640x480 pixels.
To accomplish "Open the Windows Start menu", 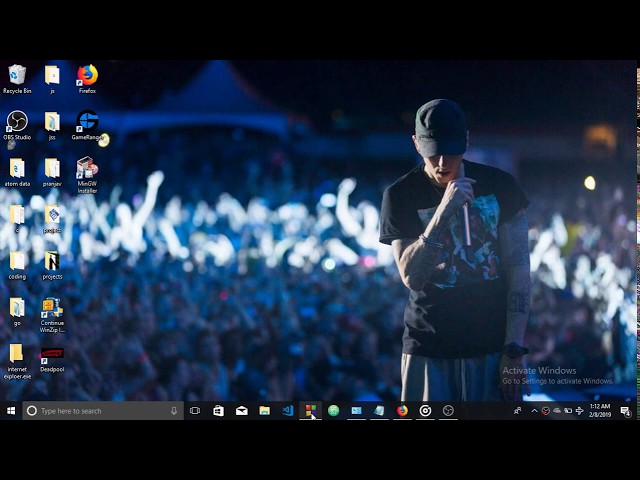I will 11,411.
